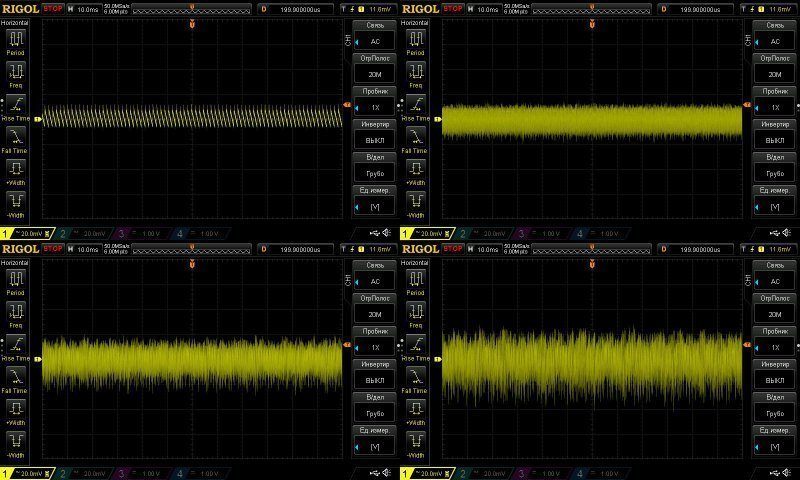Image resolution: width=800 pixels, height=480 pixels.
Task: Click memory waveform position bar, top-left scope
Action: (192, 9)
